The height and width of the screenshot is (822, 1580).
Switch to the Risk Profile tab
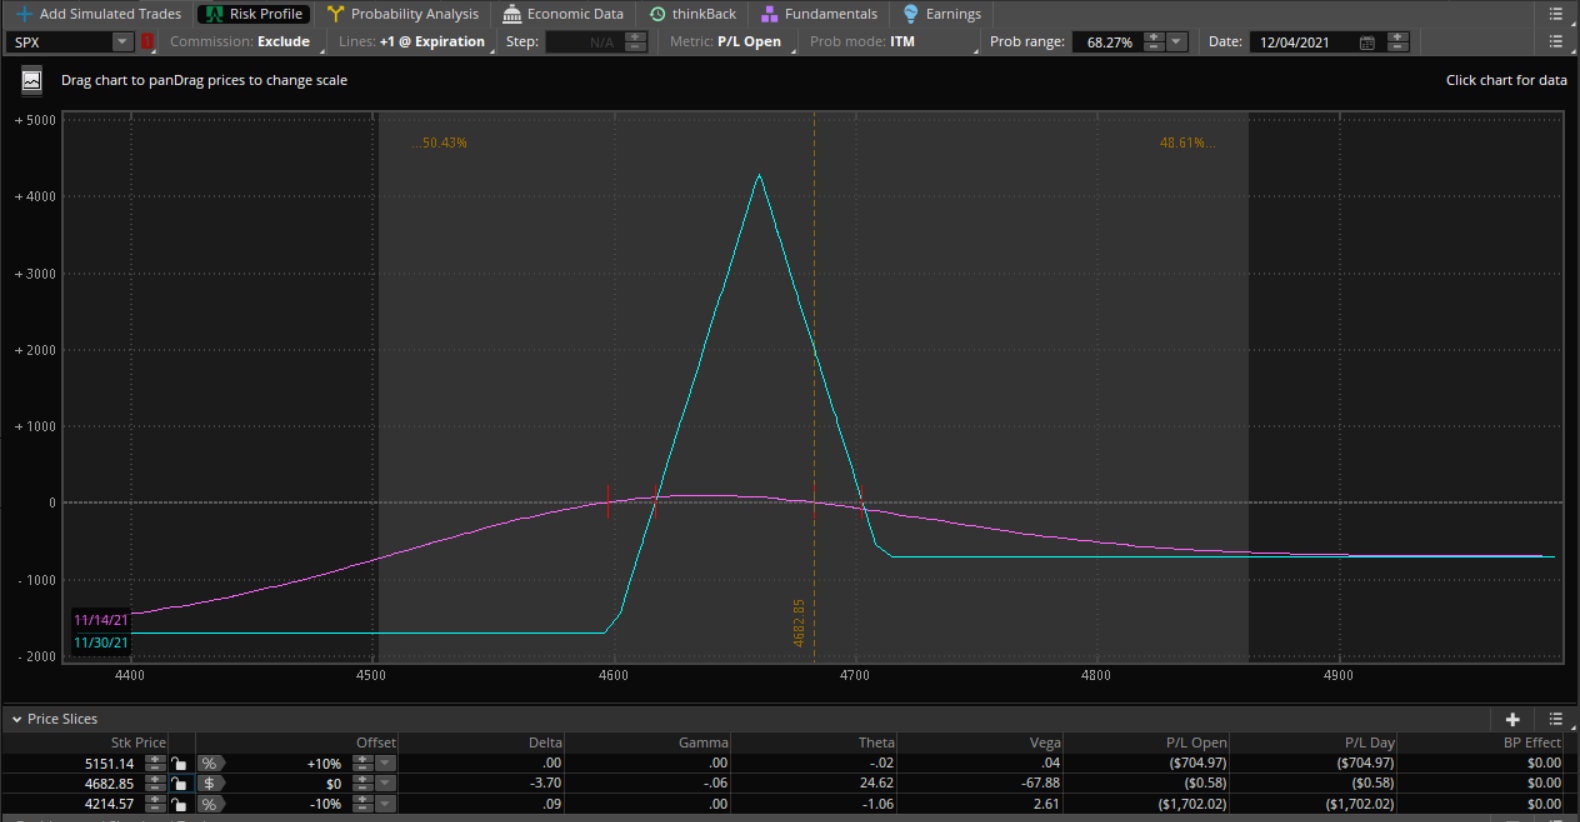(x=254, y=14)
